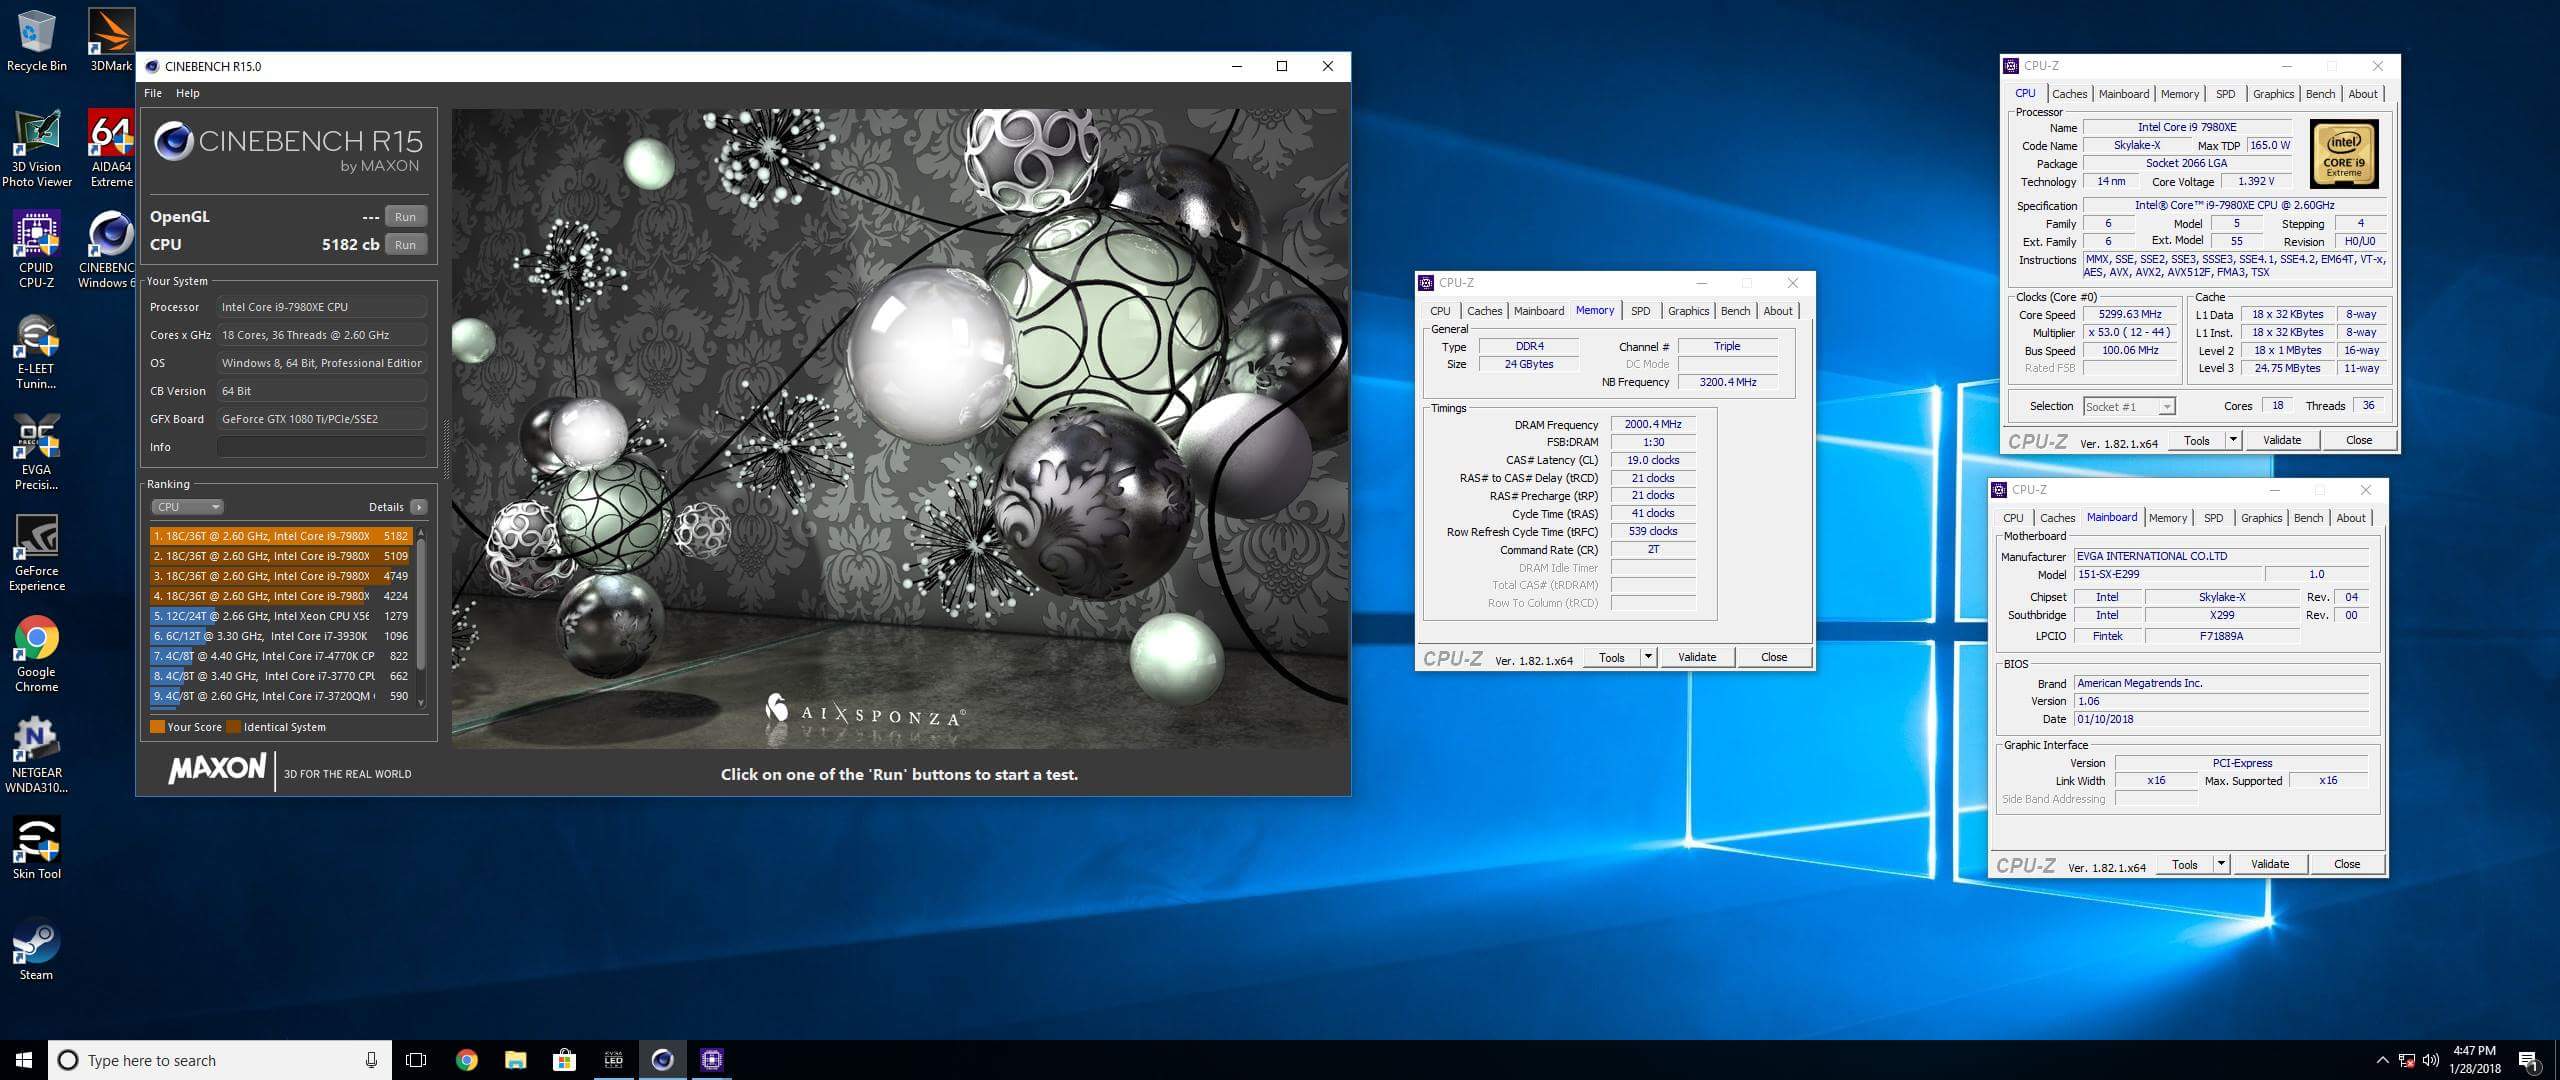Click the Task View taskbar icon

pos(416,1060)
